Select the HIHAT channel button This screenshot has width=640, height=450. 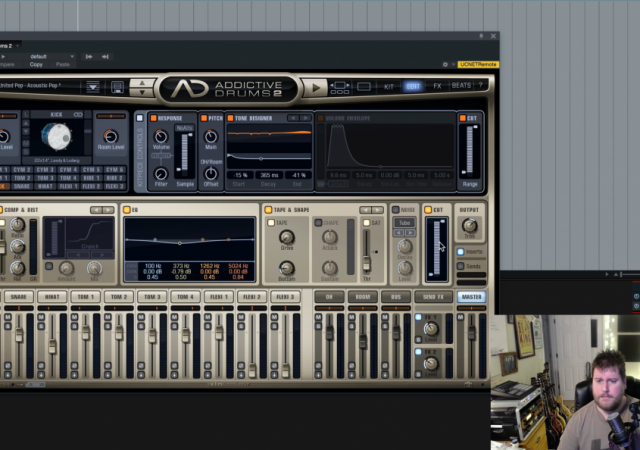click(52, 297)
